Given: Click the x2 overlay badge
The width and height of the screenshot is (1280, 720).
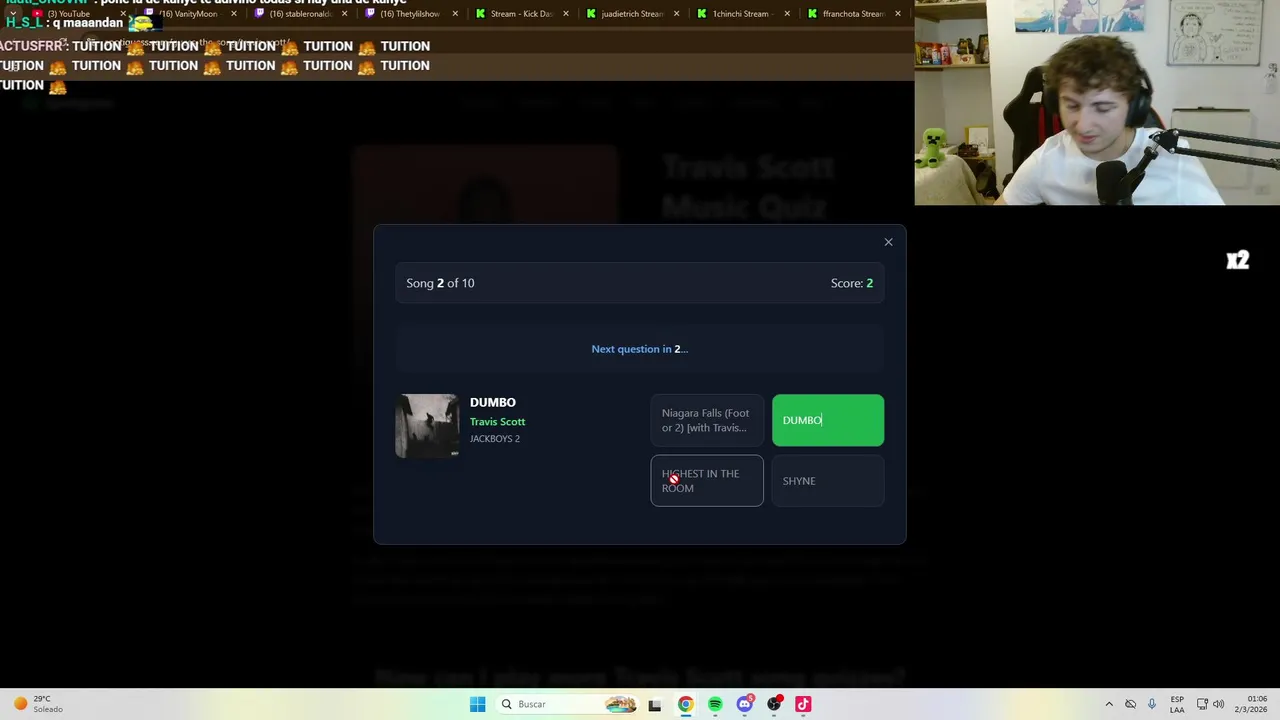Looking at the screenshot, I should point(1238,260).
